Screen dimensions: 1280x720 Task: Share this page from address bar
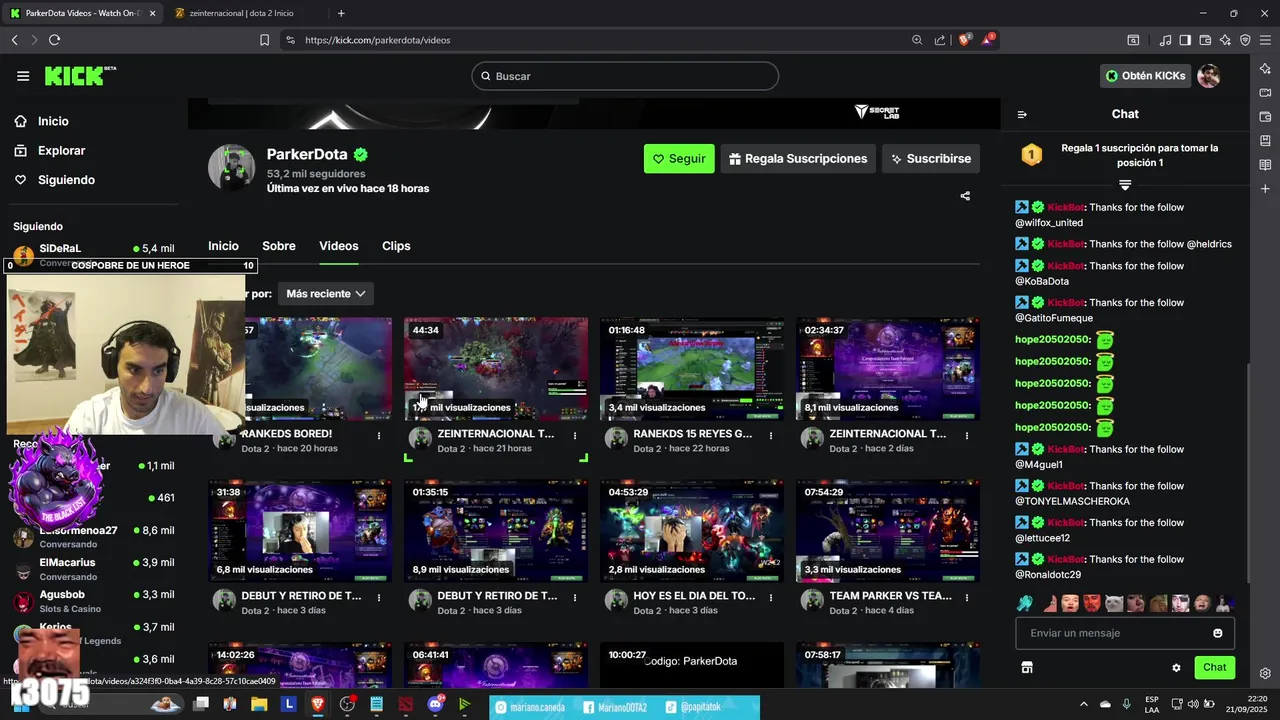940,40
